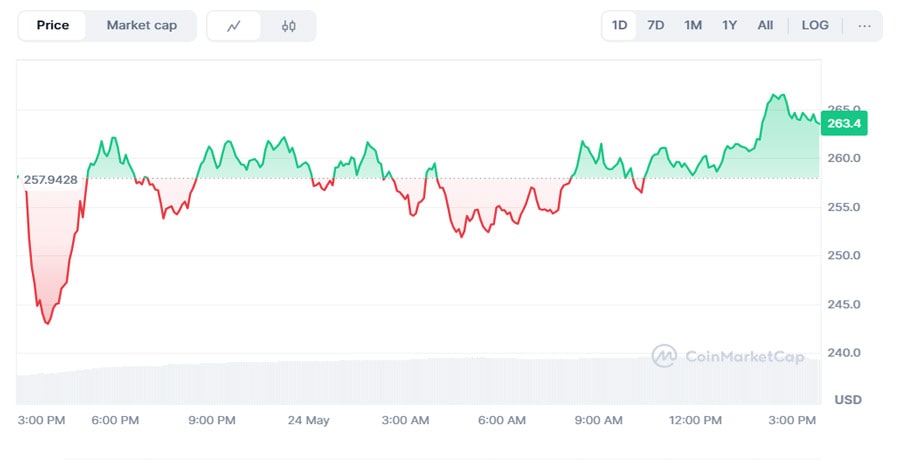Image resolution: width=900 pixels, height=460 pixels.
Task: Click the 9:00 PM time axis label
Action: (212, 420)
